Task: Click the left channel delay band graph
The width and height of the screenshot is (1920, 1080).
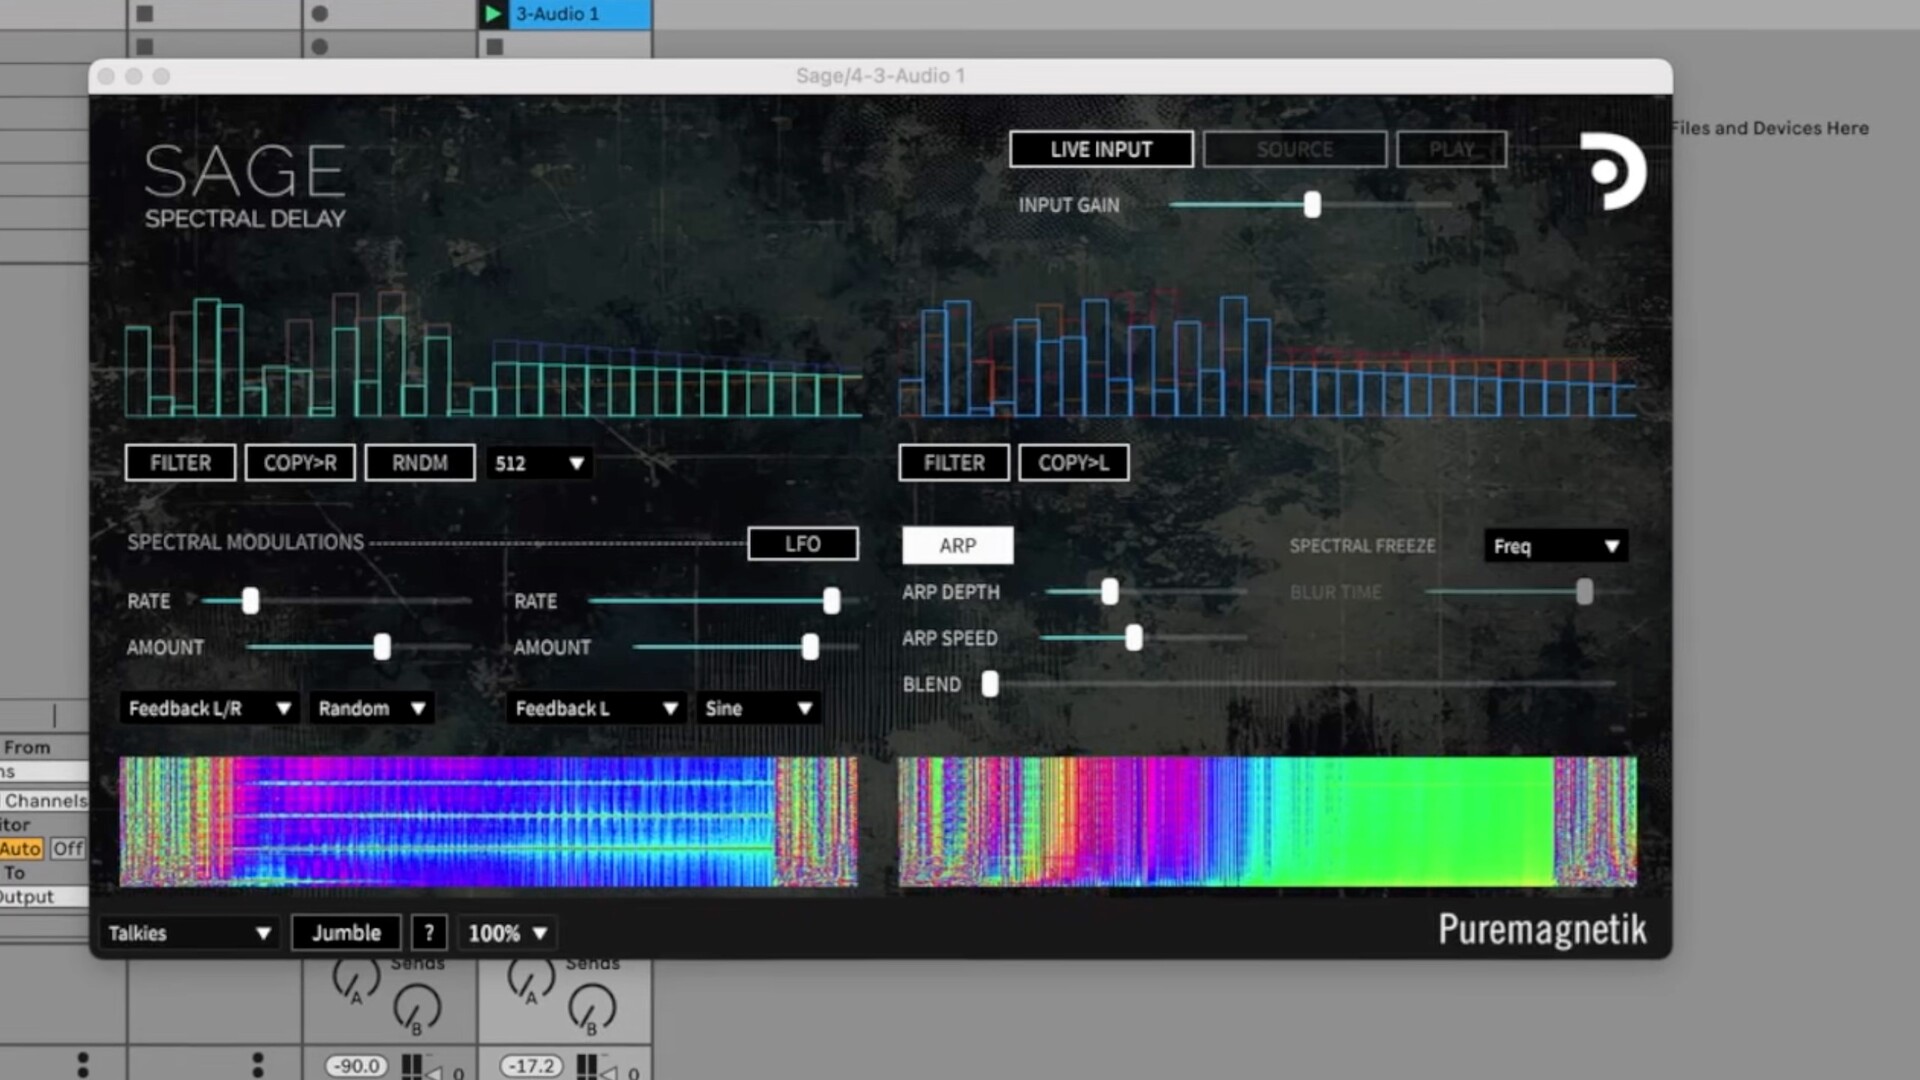Action: point(492,356)
